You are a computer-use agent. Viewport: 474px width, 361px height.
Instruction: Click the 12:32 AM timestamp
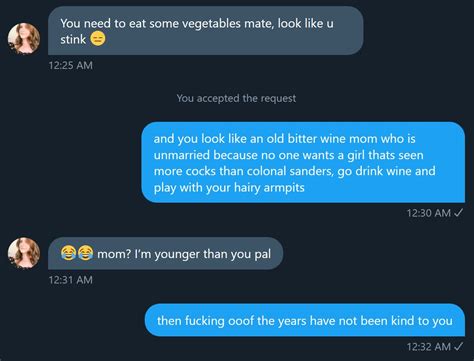429,347
